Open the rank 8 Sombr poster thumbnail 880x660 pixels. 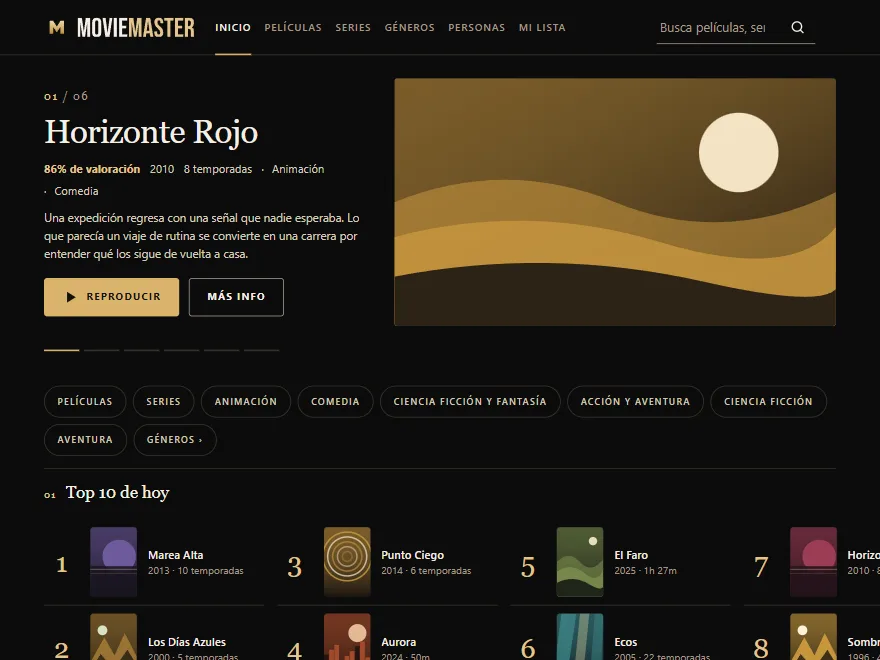coord(813,637)
